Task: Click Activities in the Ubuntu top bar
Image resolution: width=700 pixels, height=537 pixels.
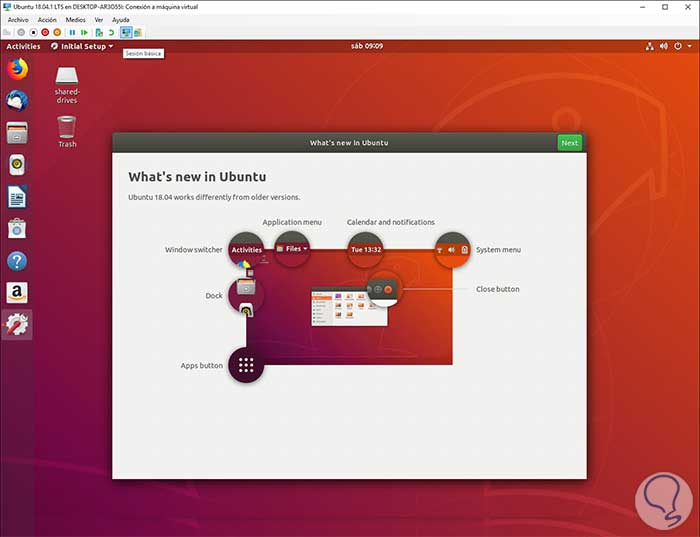Action: (23, 46)
